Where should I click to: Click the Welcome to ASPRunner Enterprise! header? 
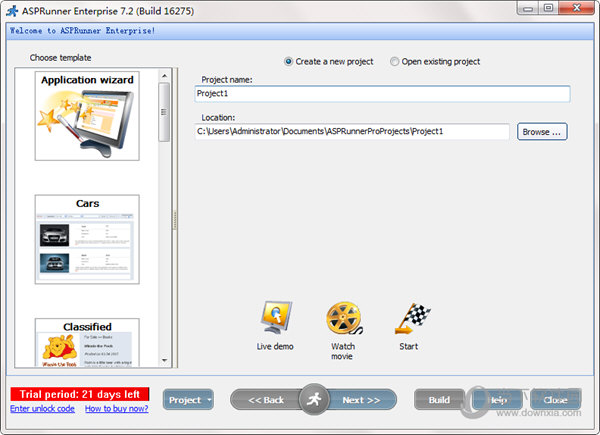82,31
